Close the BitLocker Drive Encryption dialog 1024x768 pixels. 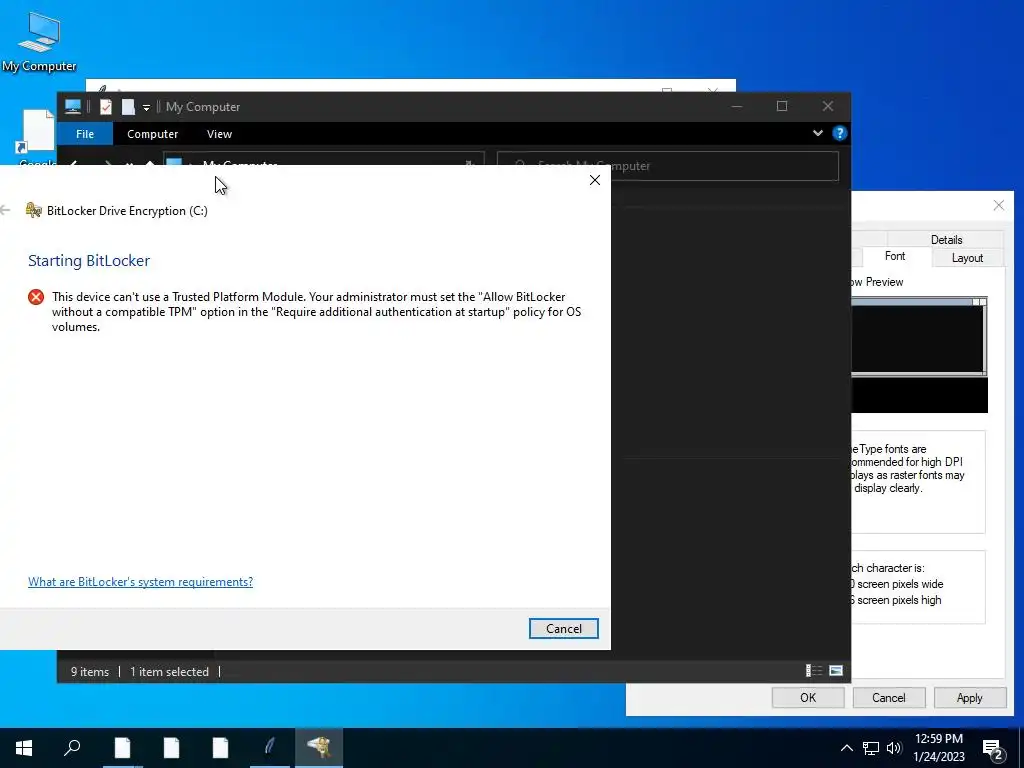[x=594, y=180]
